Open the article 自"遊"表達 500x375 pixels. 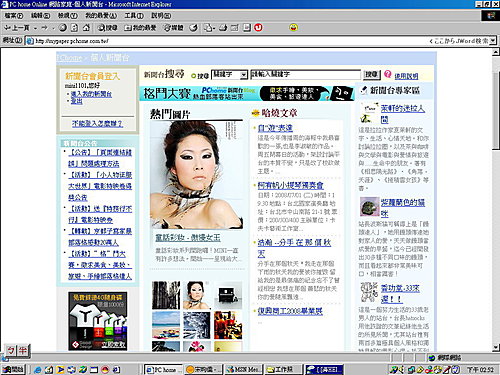(275, 128)
